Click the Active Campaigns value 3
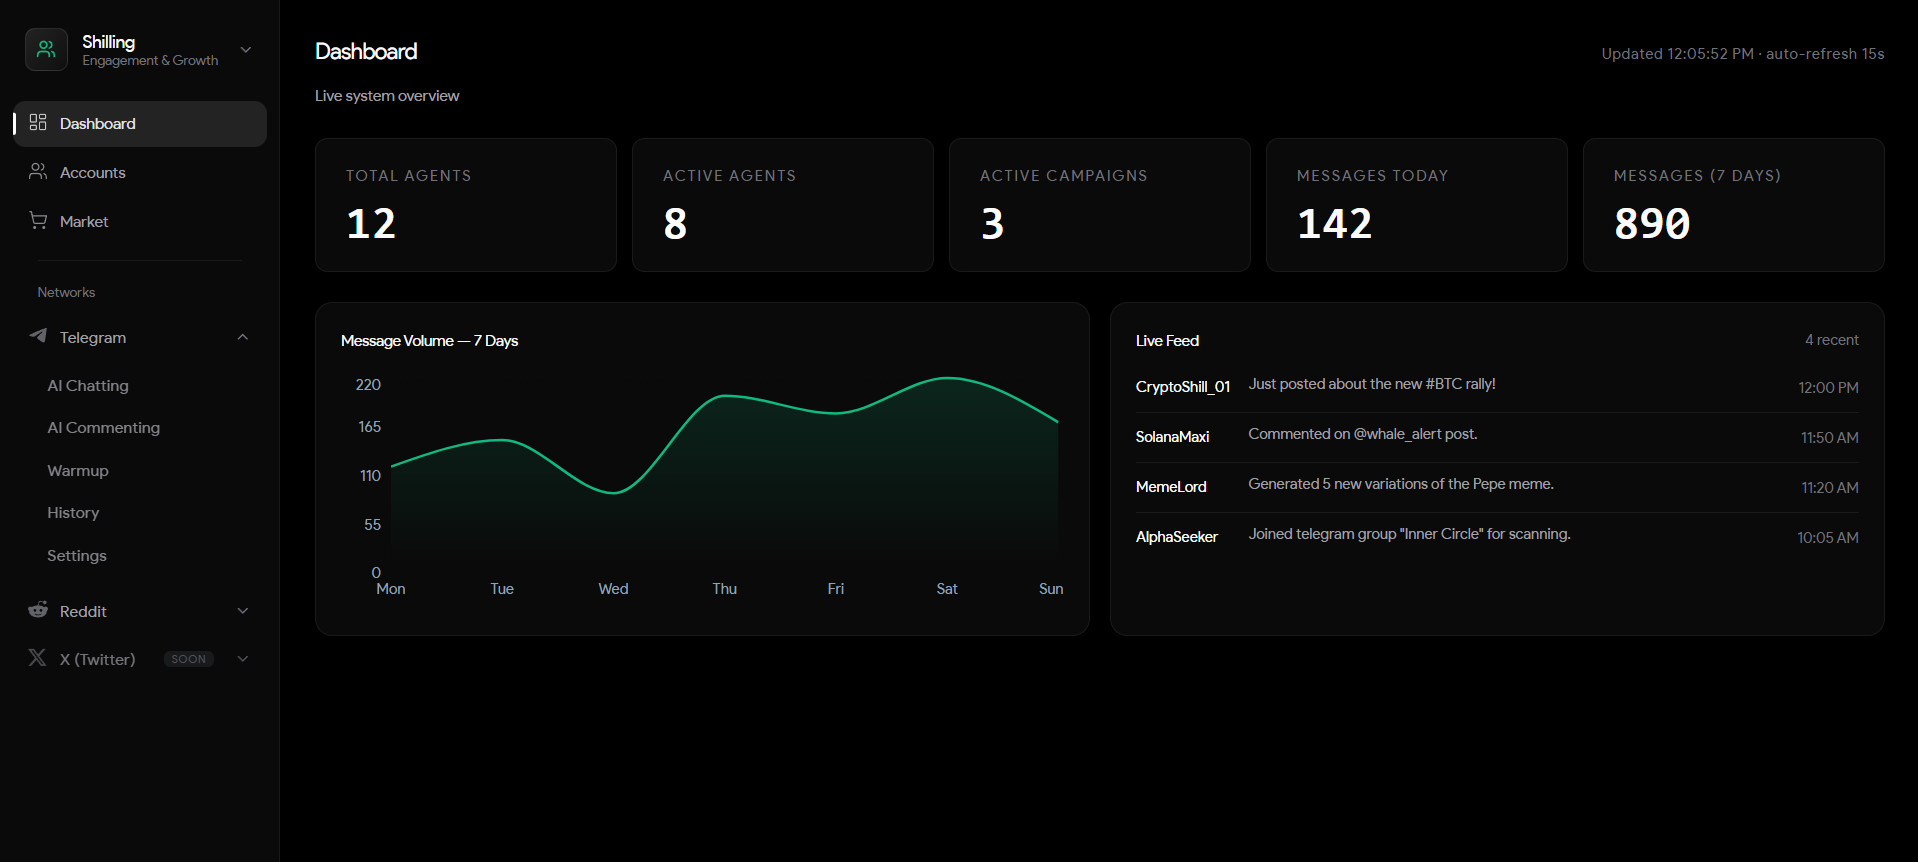 click(992, 223)
